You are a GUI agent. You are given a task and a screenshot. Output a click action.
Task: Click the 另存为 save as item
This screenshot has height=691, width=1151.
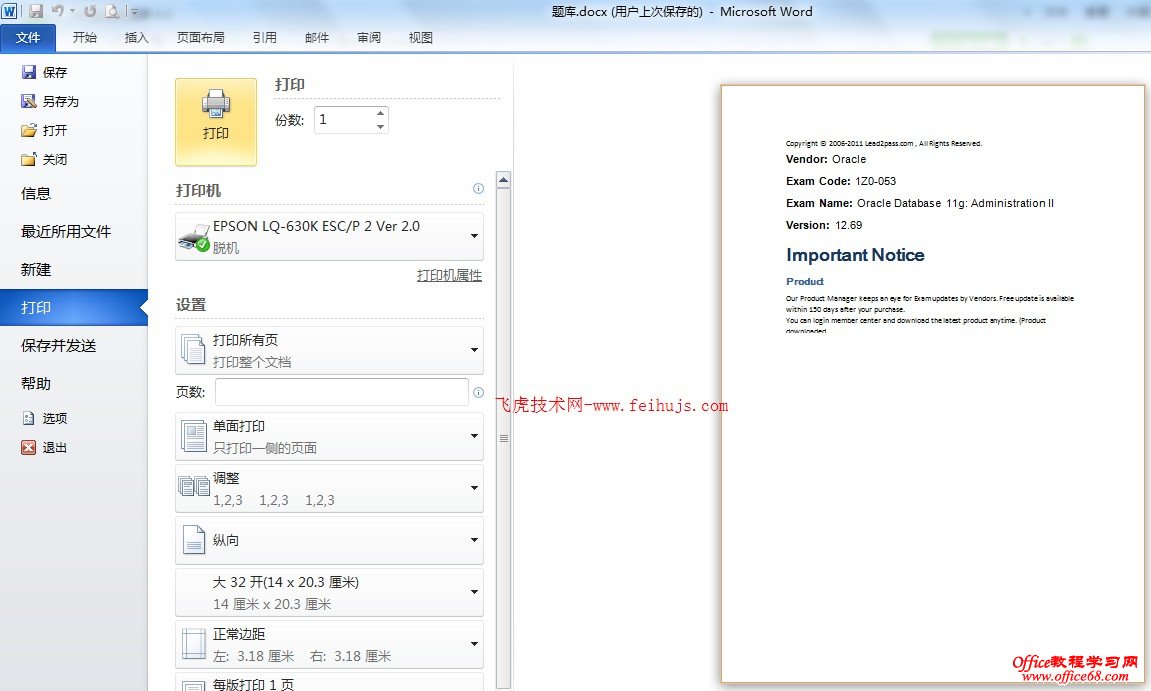click(x=50, y=101)
